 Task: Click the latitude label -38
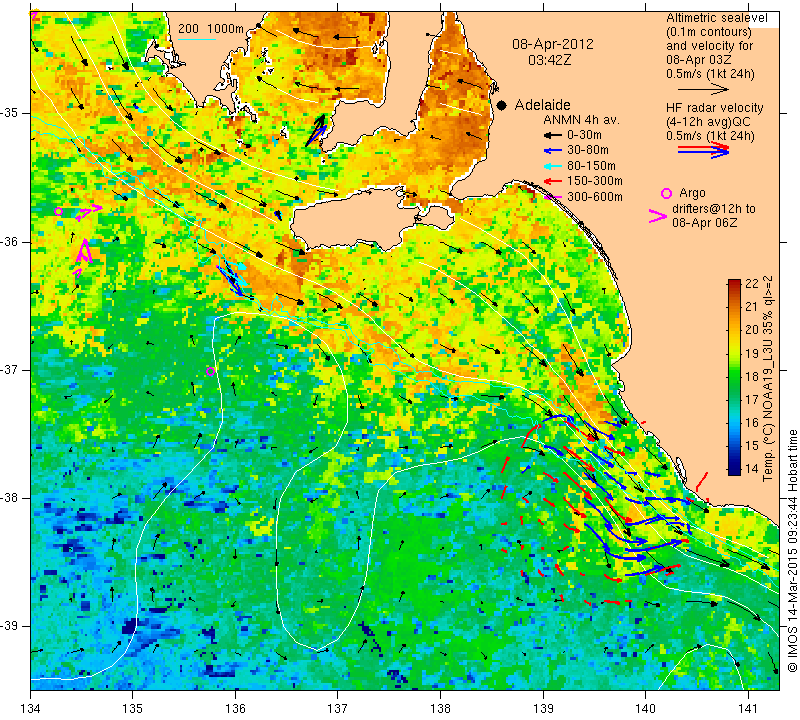pos(11,498)
